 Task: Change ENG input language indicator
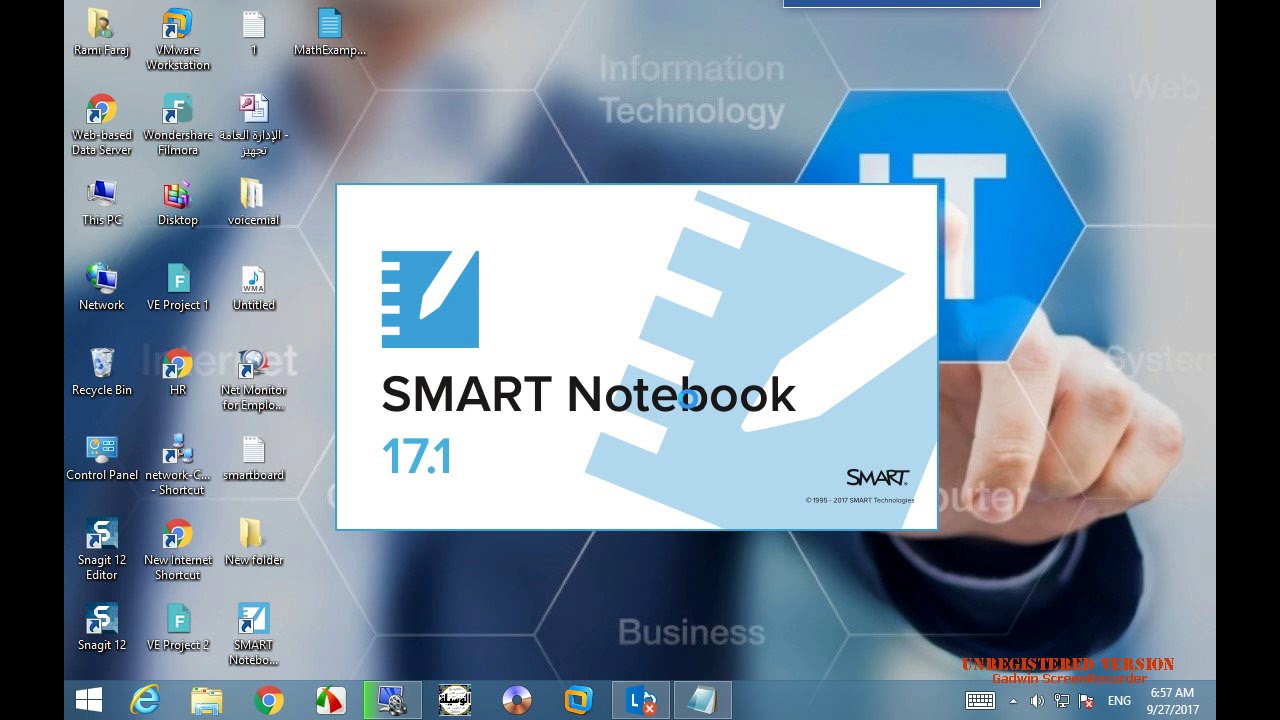pyautogui.click(x=1119, y=701)
